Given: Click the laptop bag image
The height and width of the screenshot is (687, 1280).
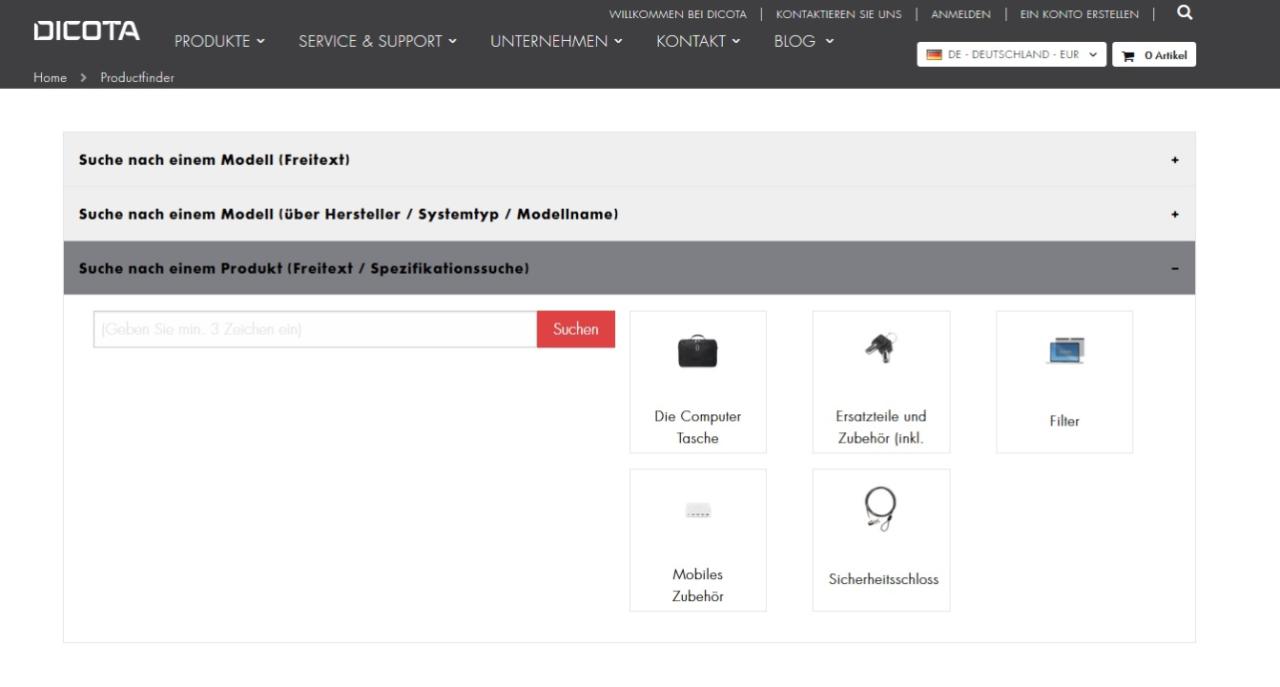Looking at the screenshot, I should pyautogui.click(x=698, y=352).
